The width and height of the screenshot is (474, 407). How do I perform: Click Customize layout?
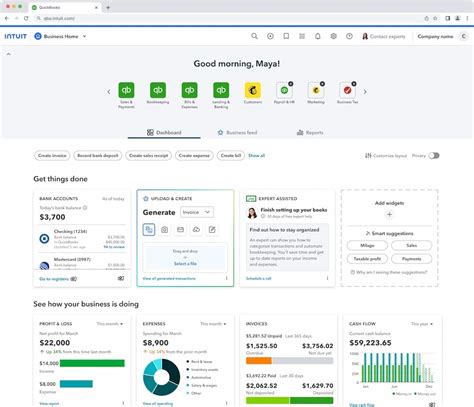pos(386,156)
